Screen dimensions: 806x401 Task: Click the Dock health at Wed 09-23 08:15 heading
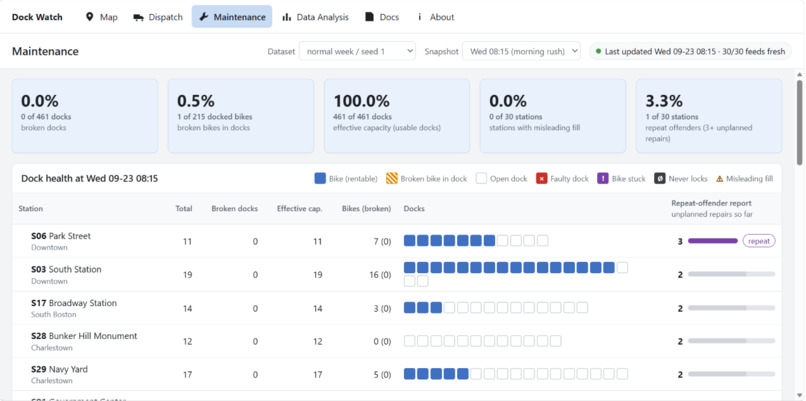[x=89, y=179]
